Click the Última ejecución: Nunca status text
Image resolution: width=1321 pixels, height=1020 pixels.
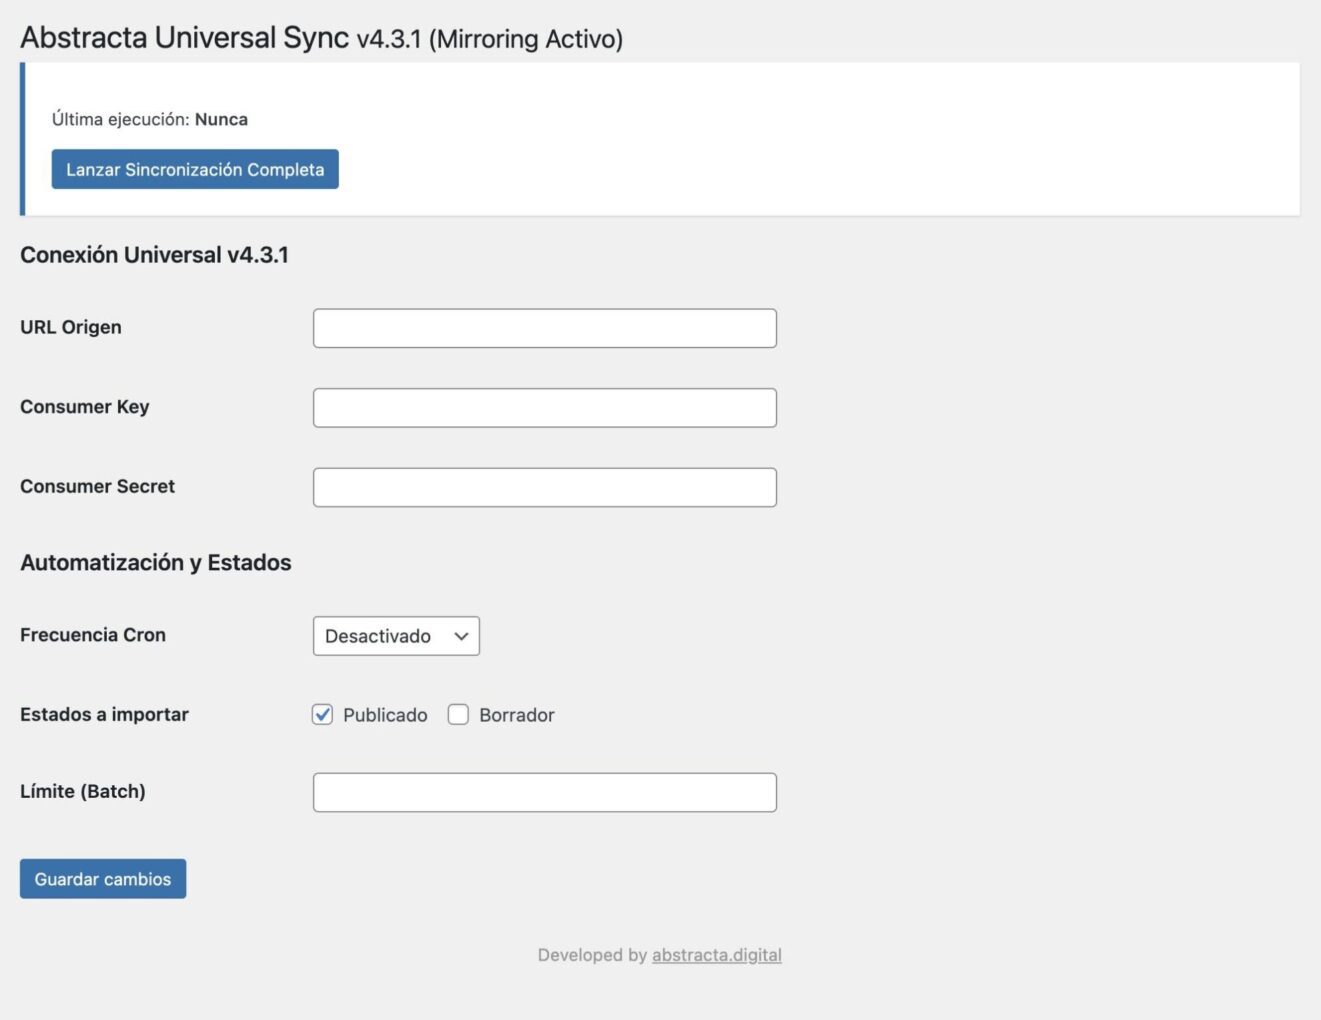[x=150, y=119]
